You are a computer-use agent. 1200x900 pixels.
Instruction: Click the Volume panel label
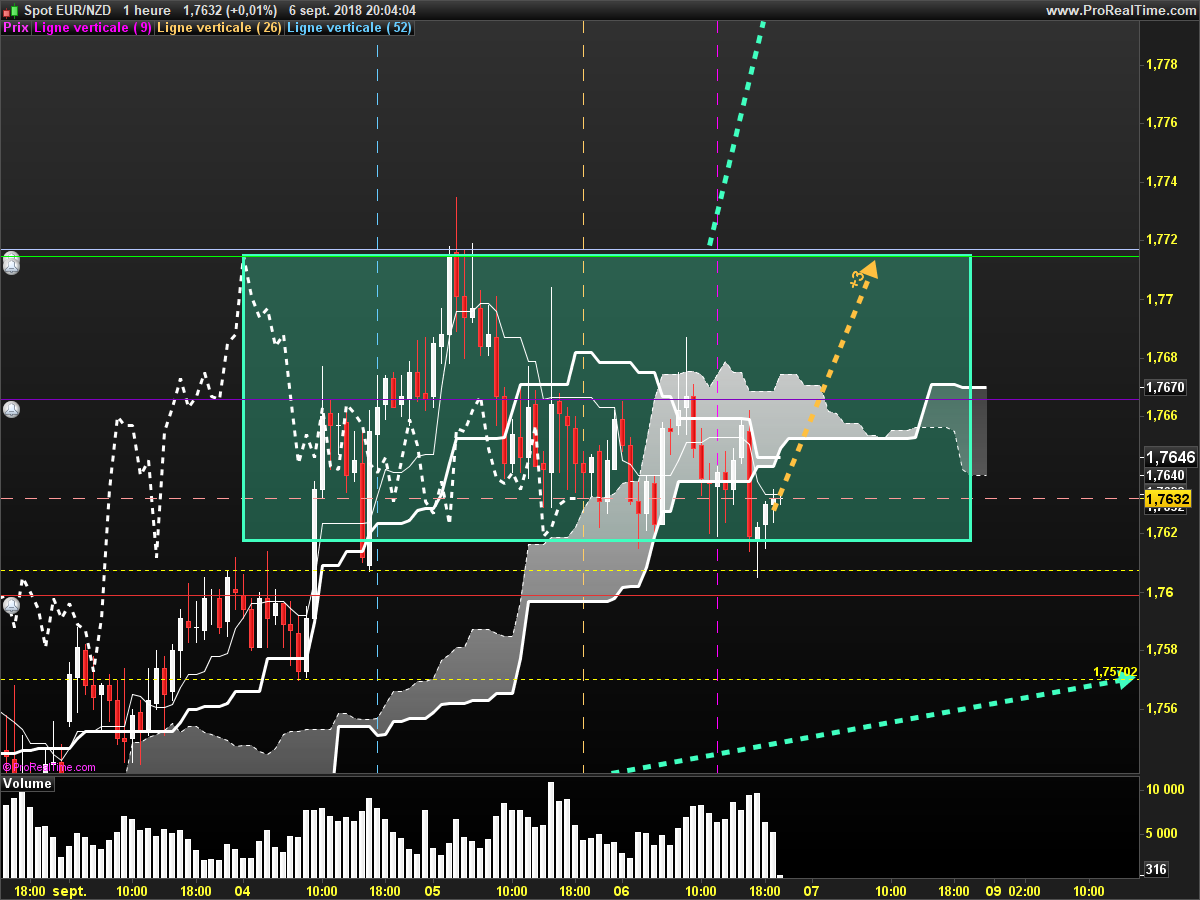pos(27,784)
